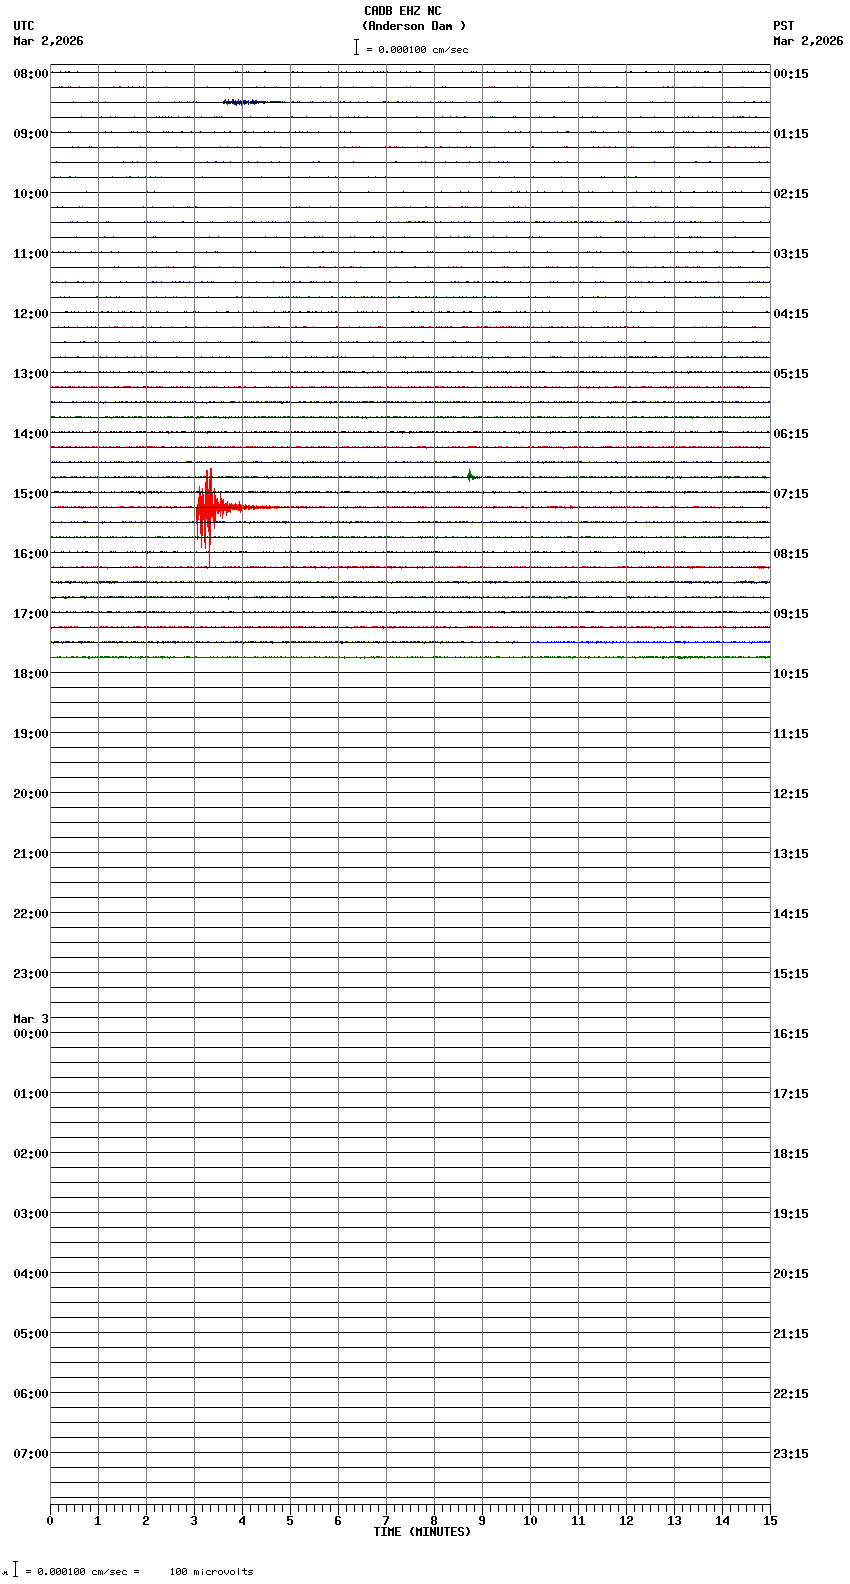Viewport: 850px width, 1584px height.
Task: Click the '00:15' PST time label
Action: pyautogui.click(x=791, y=74)
